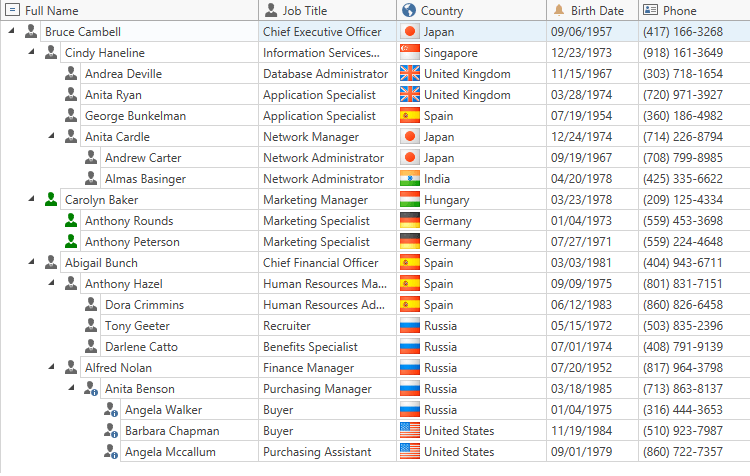Click the United Kingdom flag in Andrea Deville's row
Screen dimensions: 750x476
tap(409, 74)
